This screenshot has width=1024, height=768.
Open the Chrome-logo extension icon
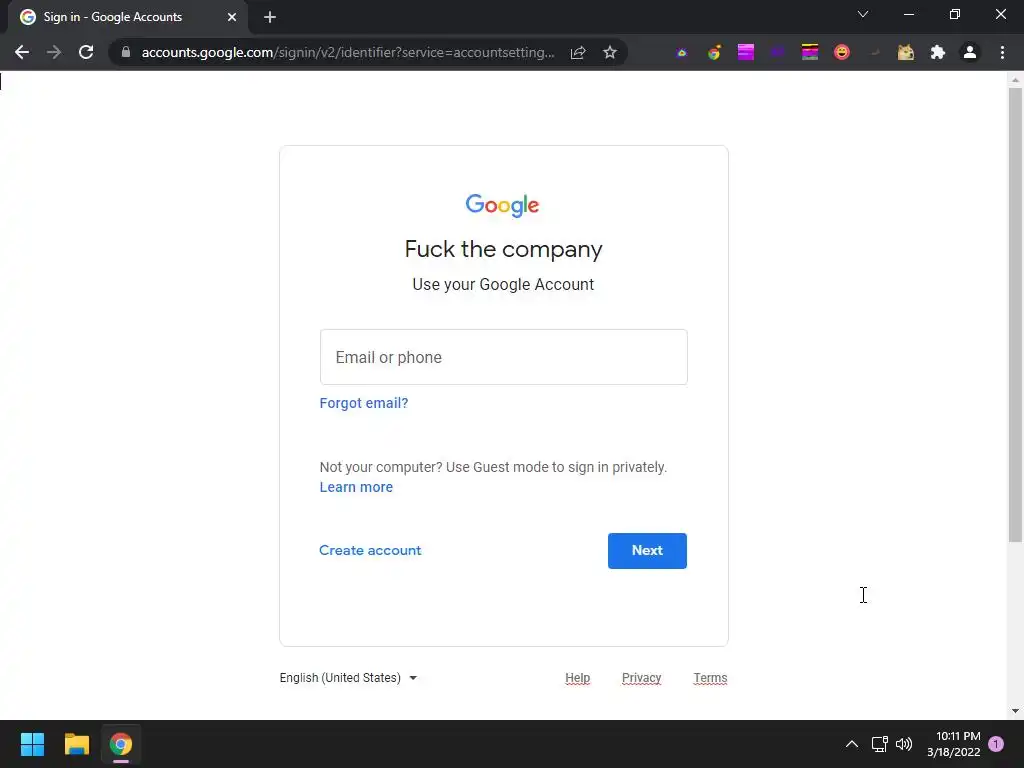(x=714, y=52)
